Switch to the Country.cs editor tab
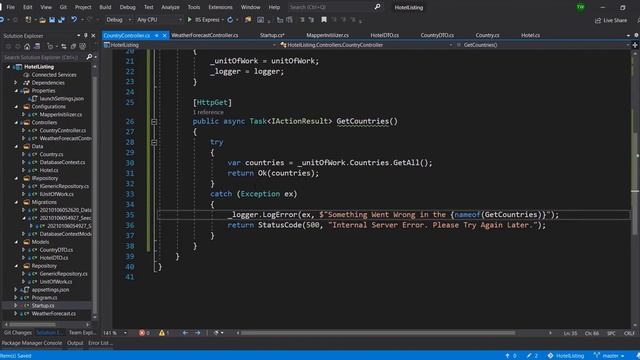This screenshot has height=360, width=640. point(487,36)
